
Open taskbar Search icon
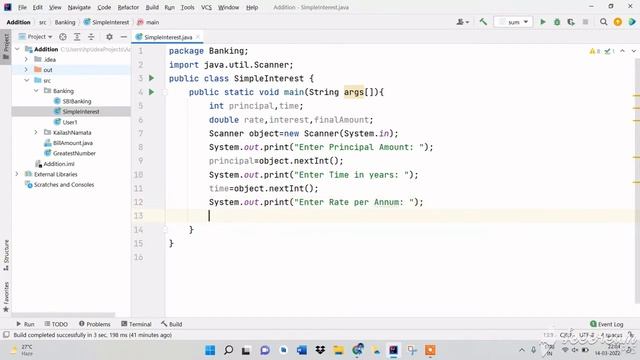(229, 350)
